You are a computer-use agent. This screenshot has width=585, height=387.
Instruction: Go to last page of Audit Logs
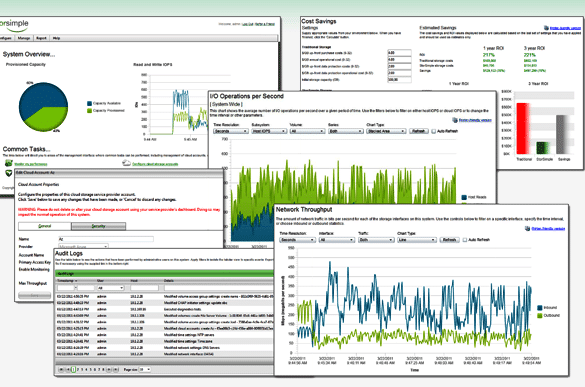116,369
